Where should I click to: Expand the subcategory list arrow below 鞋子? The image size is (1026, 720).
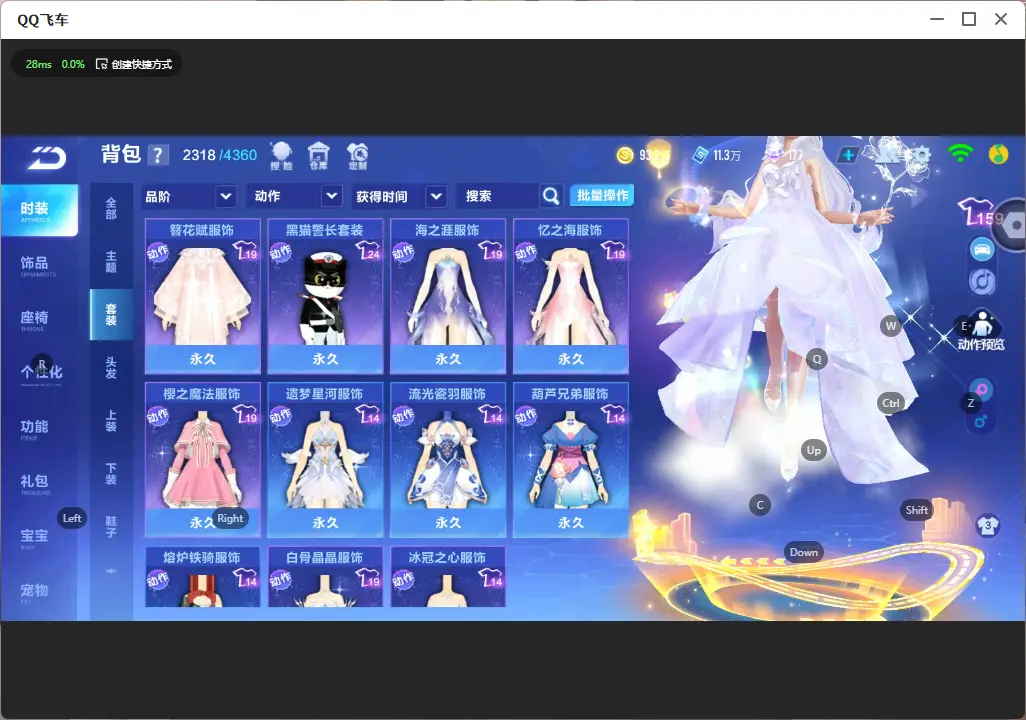pyautogui.click(x=111, y=571)
